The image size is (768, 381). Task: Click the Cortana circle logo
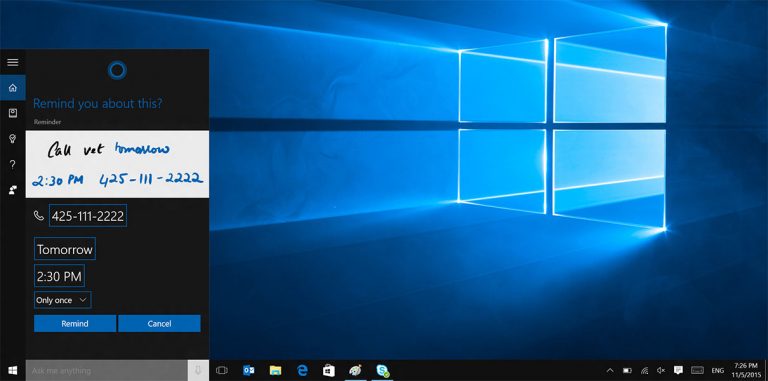pos(117,71)
